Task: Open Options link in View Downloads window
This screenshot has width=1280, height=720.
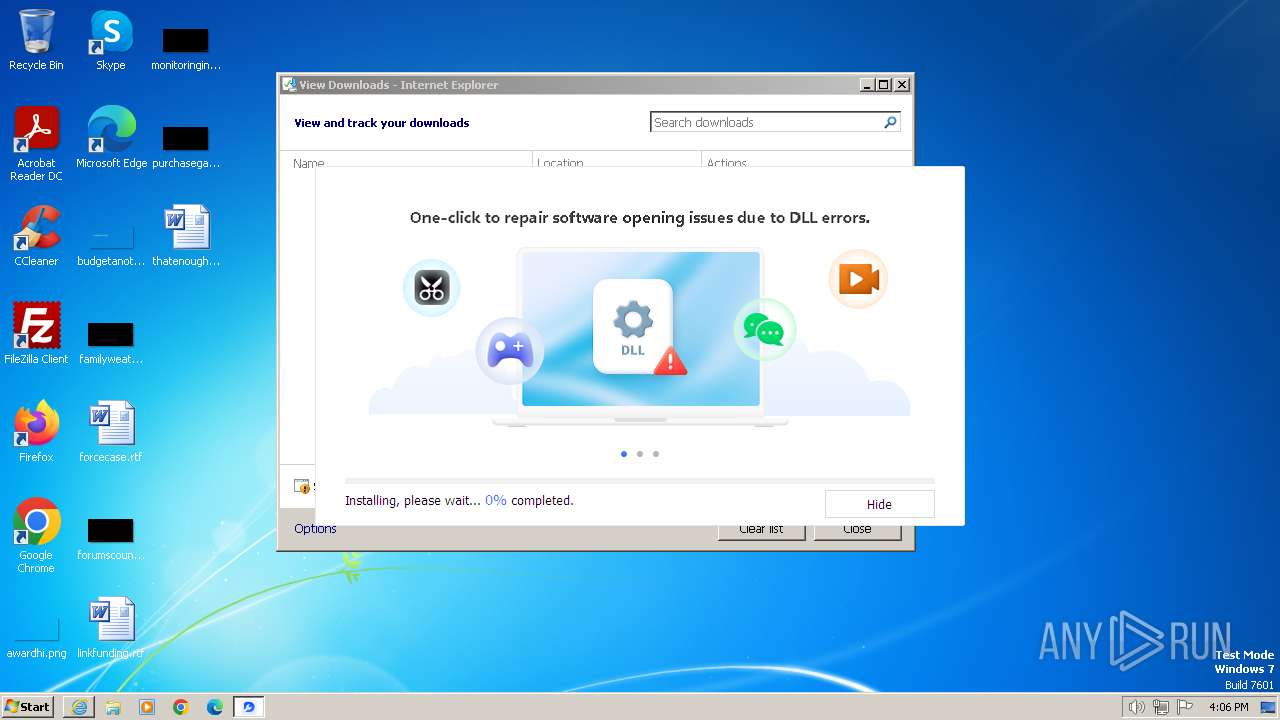Action: click(315, 529)
